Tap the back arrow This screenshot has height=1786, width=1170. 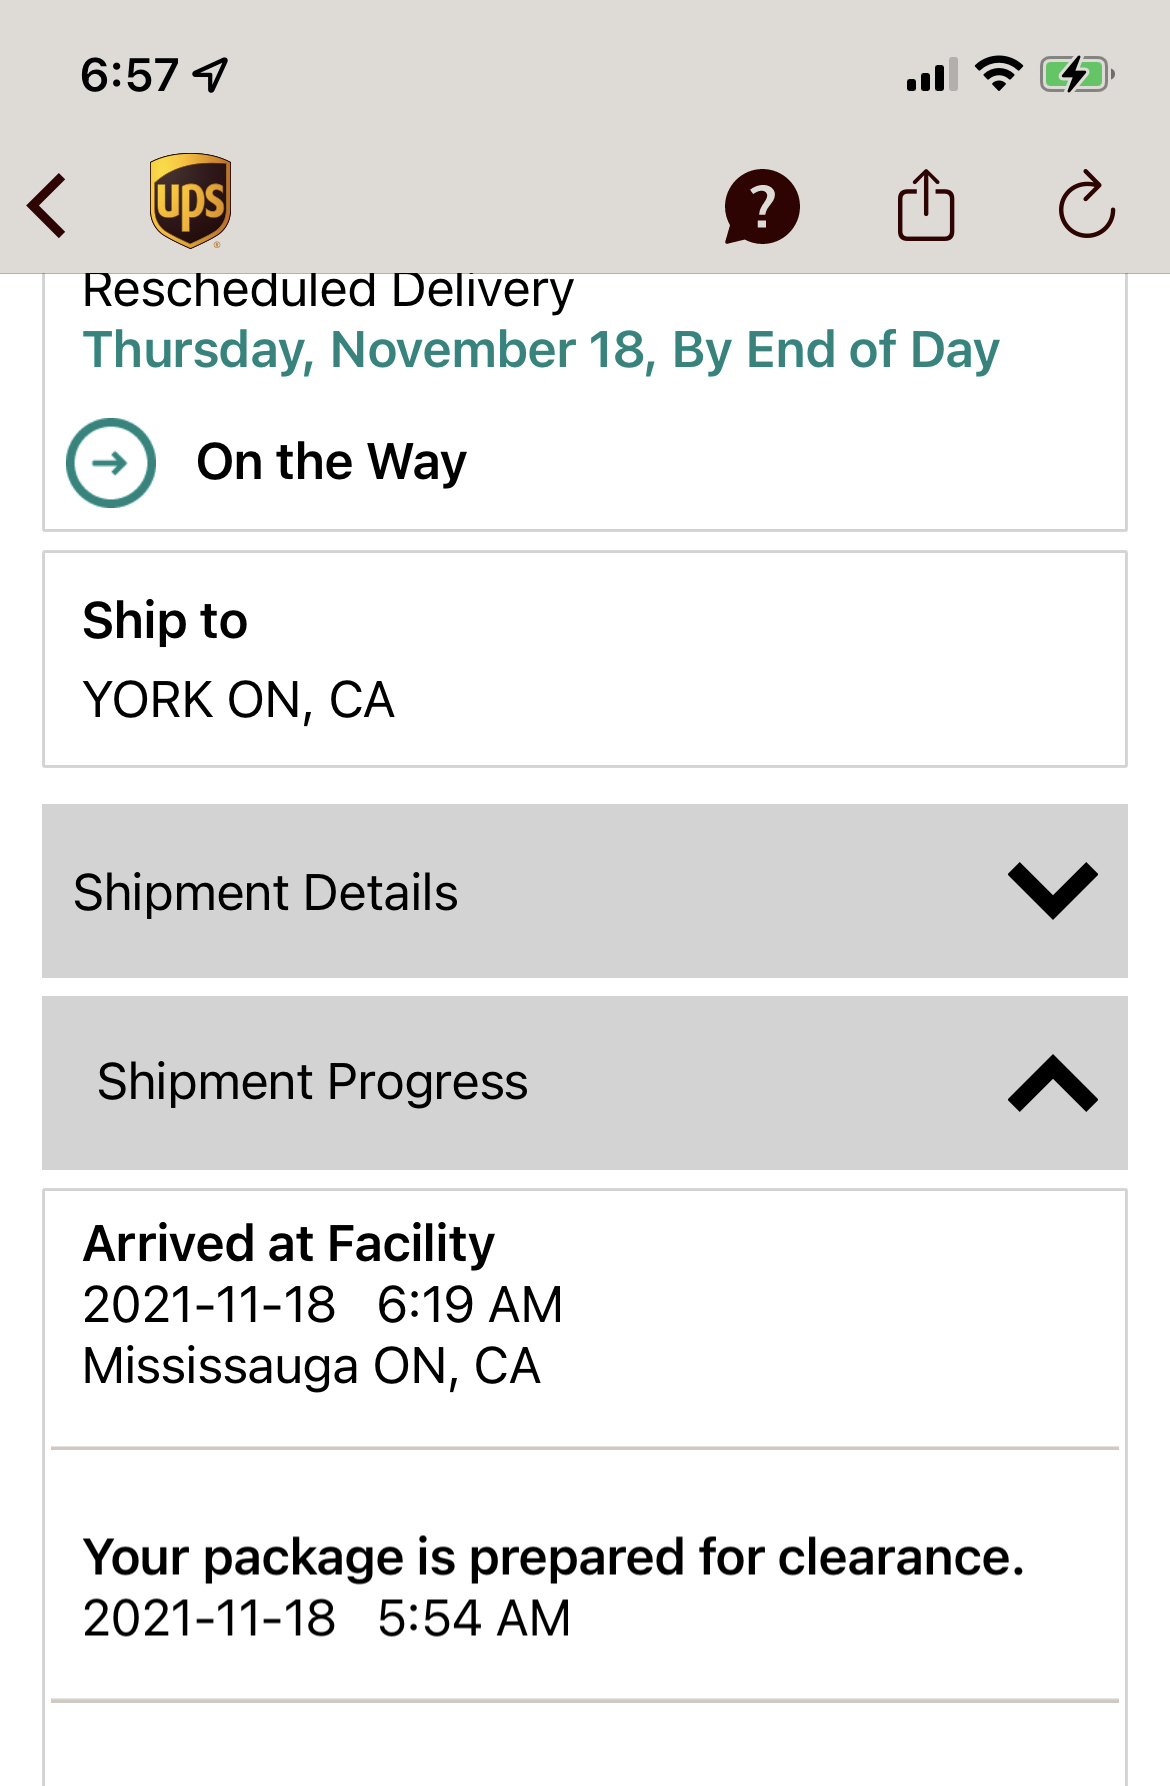tap(47, 206)
